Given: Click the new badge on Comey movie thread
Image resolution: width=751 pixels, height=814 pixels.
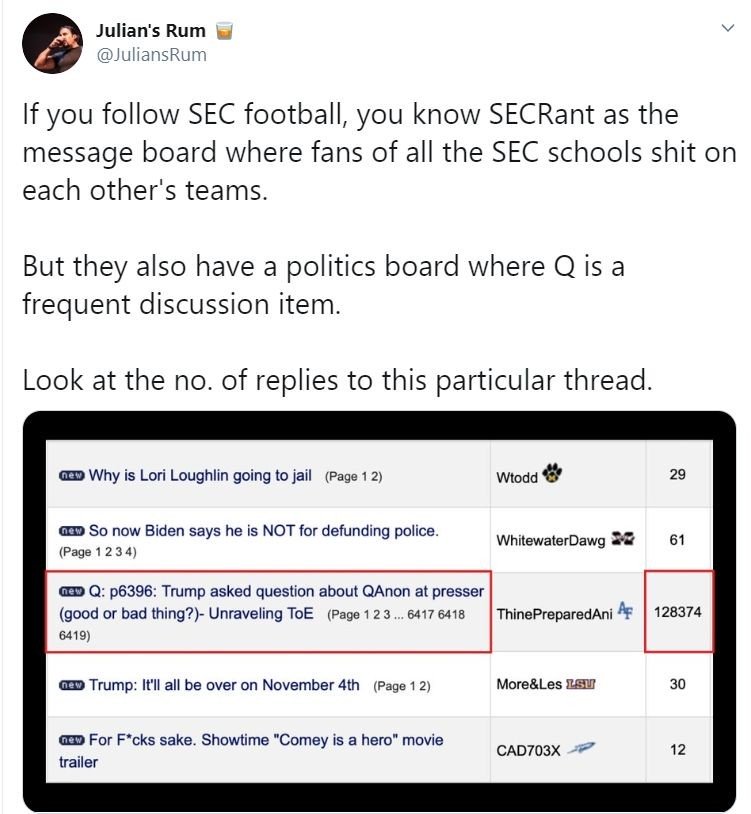Looking at the screenshot, I should pyautogui.click(x=71, y=740).
